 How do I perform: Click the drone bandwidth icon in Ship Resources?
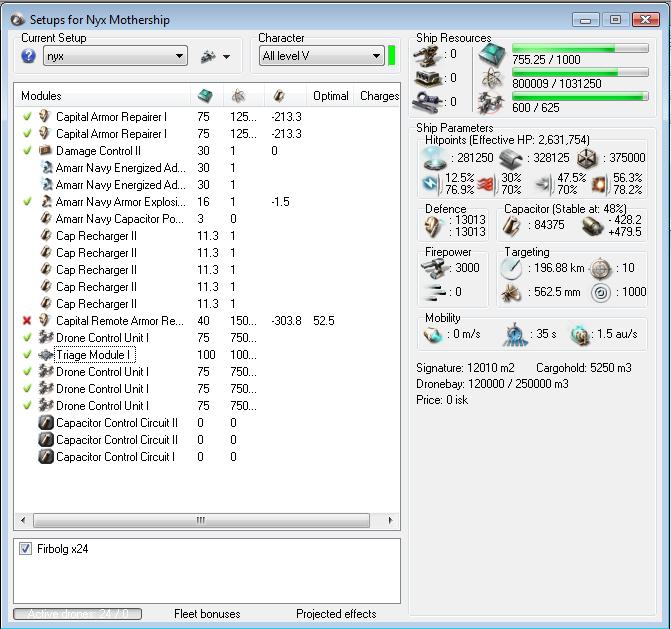[x=490, y=103]
